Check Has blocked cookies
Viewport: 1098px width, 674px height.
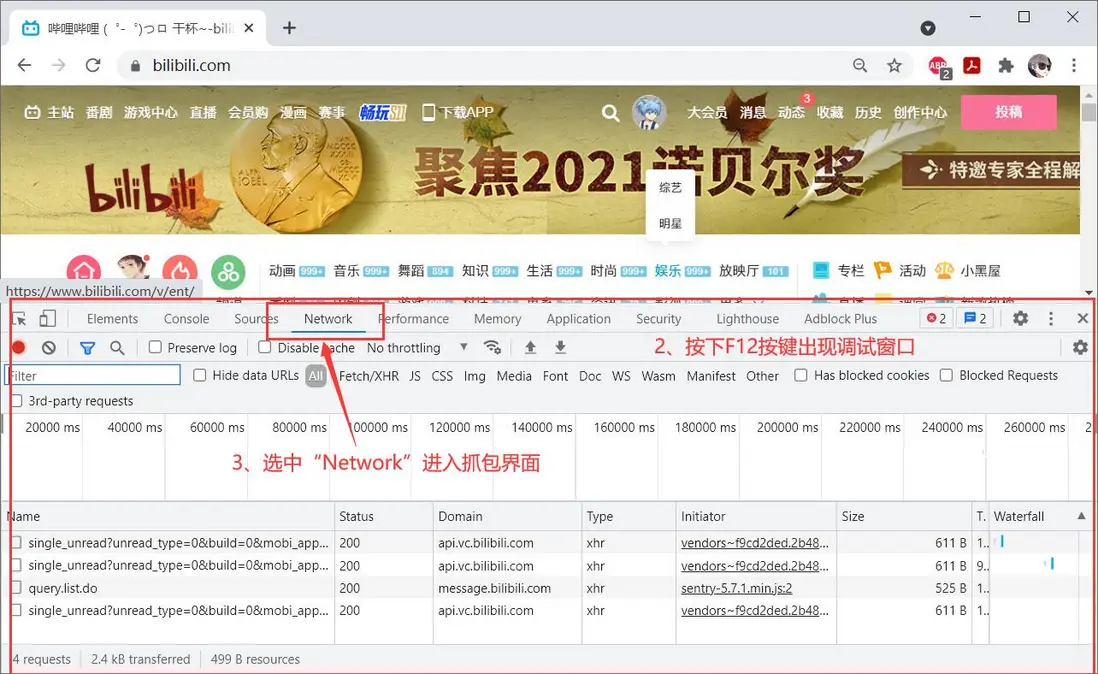click(801, 375)
